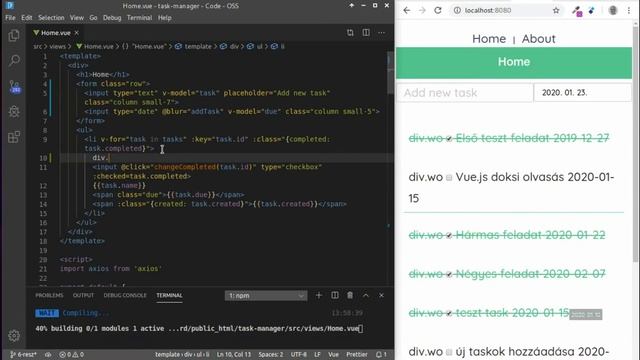Open the browser three-dot menu
This screenshot has width=640, height=360.
click(x=629, y=11)
